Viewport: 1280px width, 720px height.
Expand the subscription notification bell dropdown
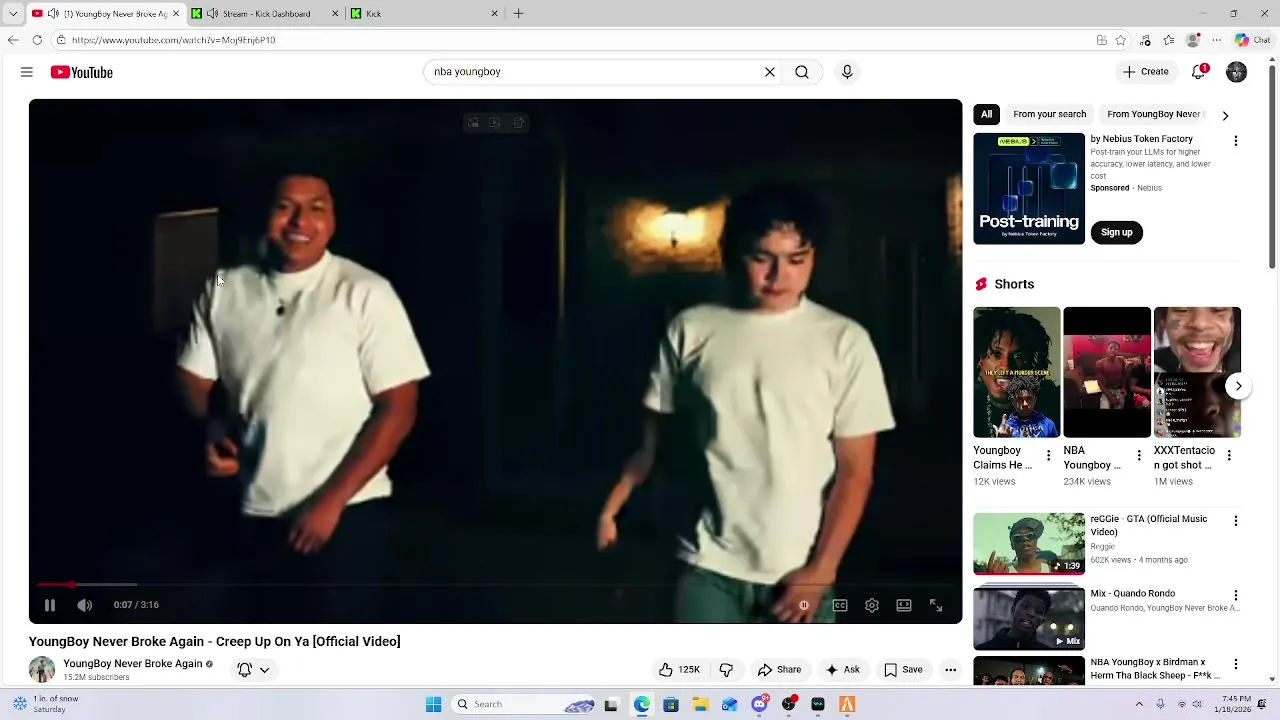[x=254, y=670]
